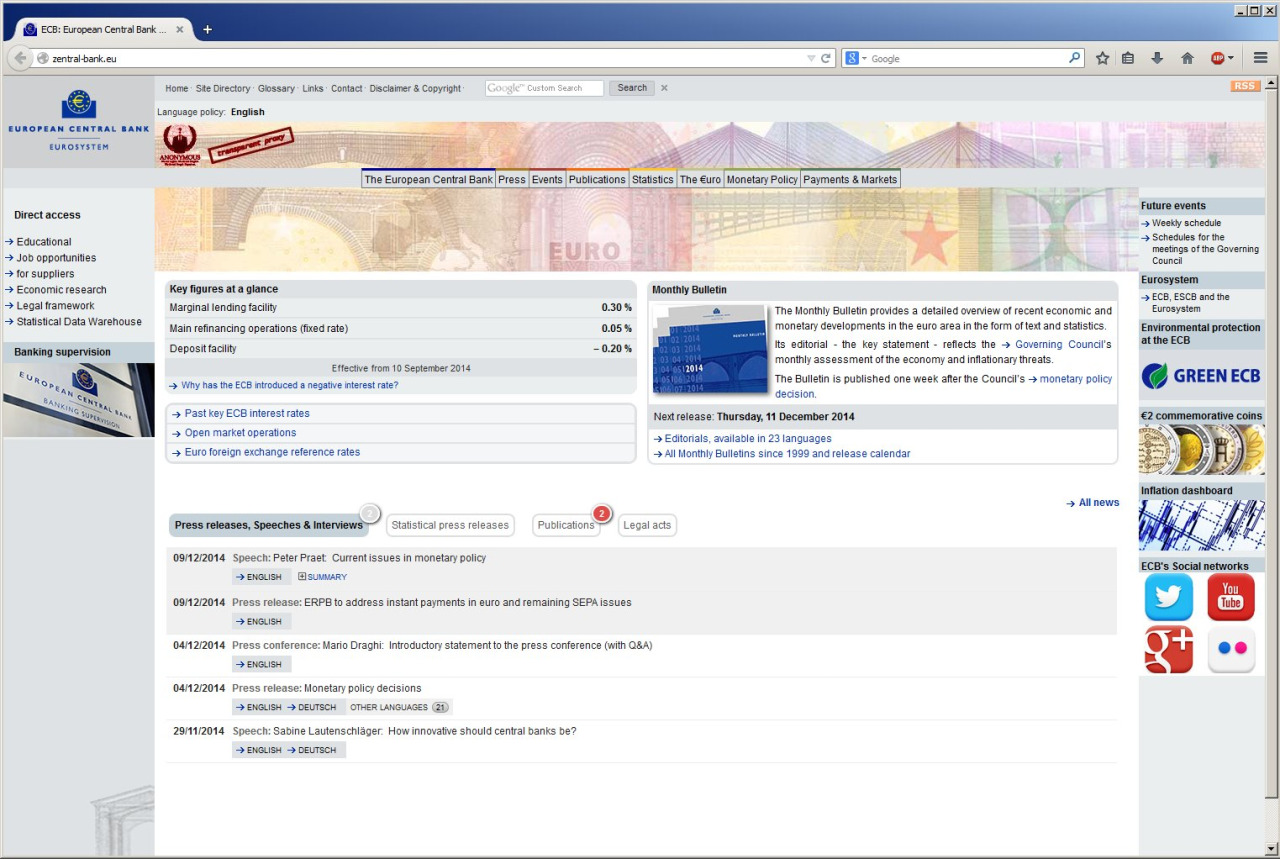Click the orange RSS feed icon
This screenshot has height=859, width=1280.
(1245, 86)
